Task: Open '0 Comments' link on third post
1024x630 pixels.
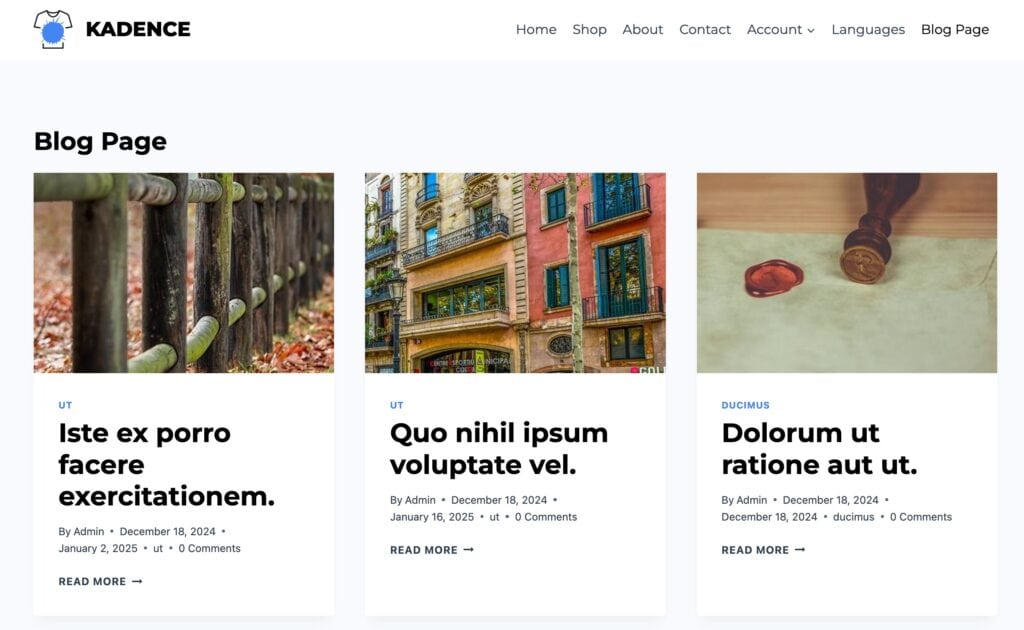Action: tap(920, 517)
